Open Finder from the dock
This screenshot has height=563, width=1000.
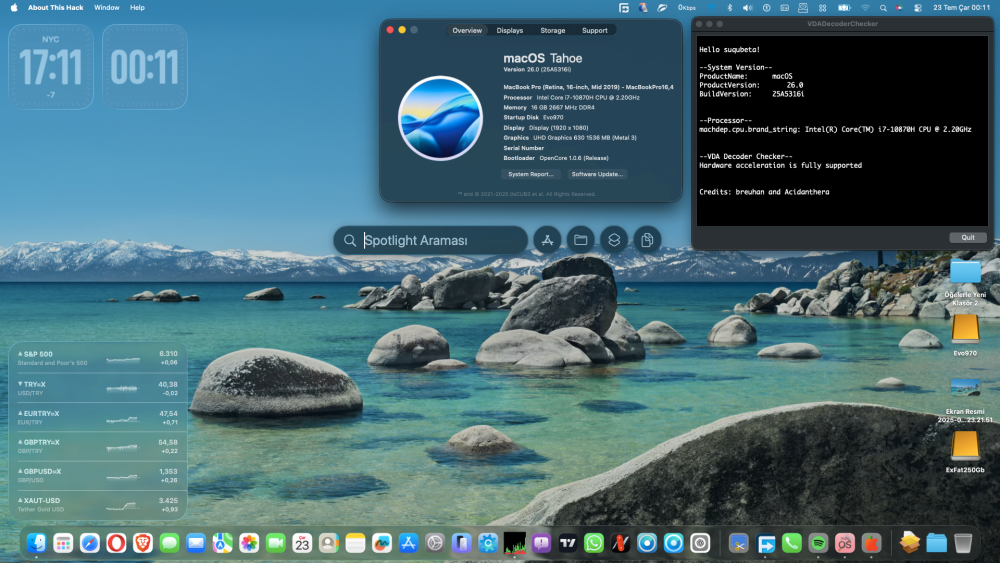[x=36, y=543]
